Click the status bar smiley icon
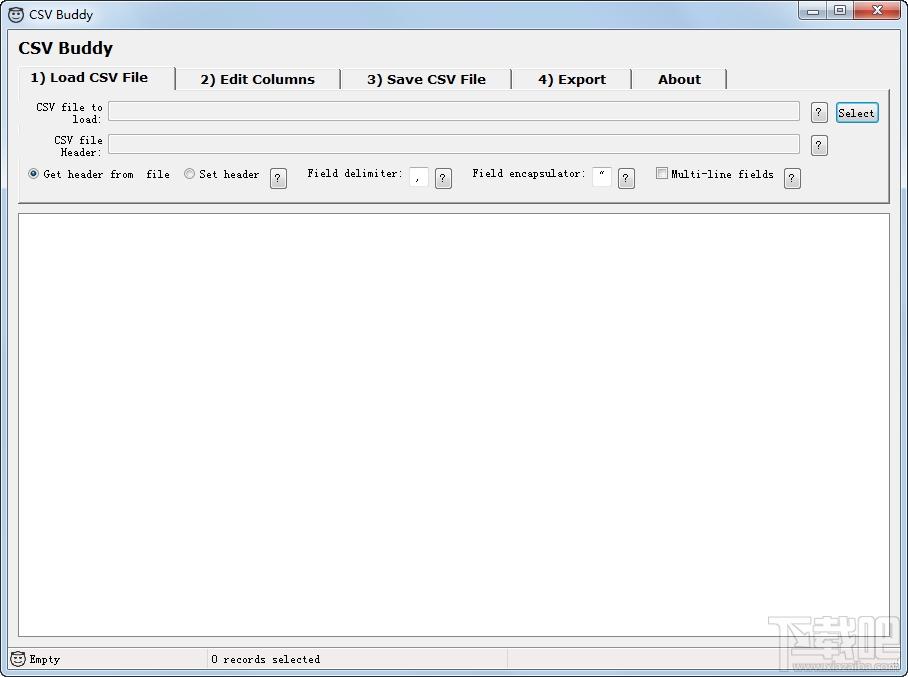 (18, 659)
